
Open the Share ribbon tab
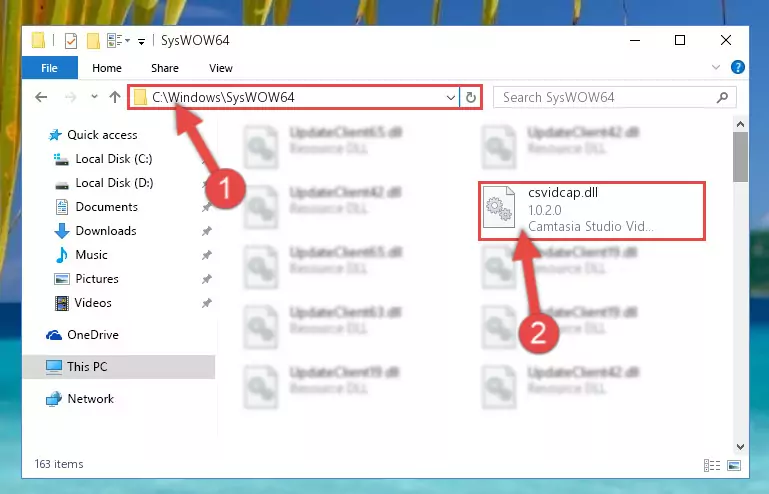[165, 68]
